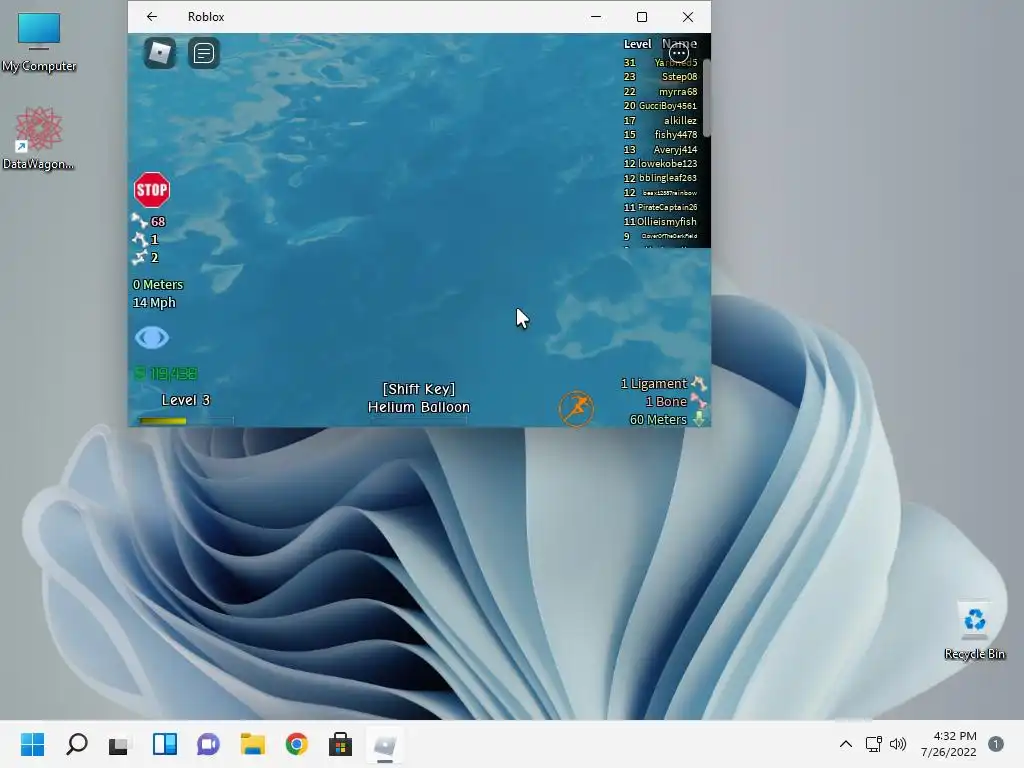Open the notification badge in taskbar
This screenshot has height=768, width=1024.
tap(996, 744)
